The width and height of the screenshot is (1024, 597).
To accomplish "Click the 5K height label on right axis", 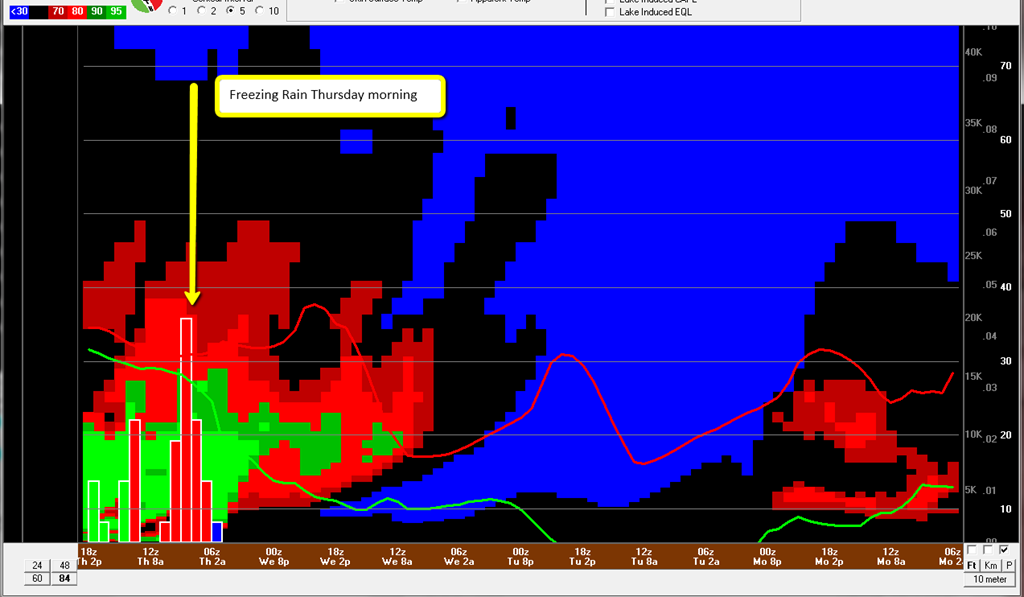I will 970,490.
